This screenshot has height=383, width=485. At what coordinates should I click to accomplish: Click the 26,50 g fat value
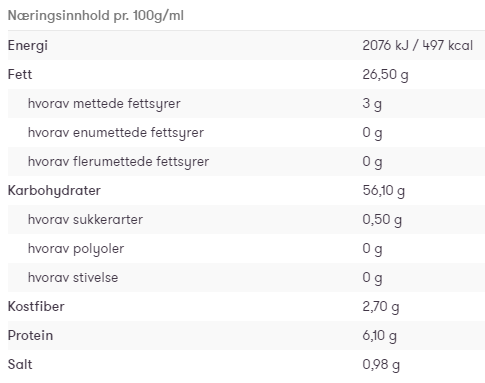(385, 75)
